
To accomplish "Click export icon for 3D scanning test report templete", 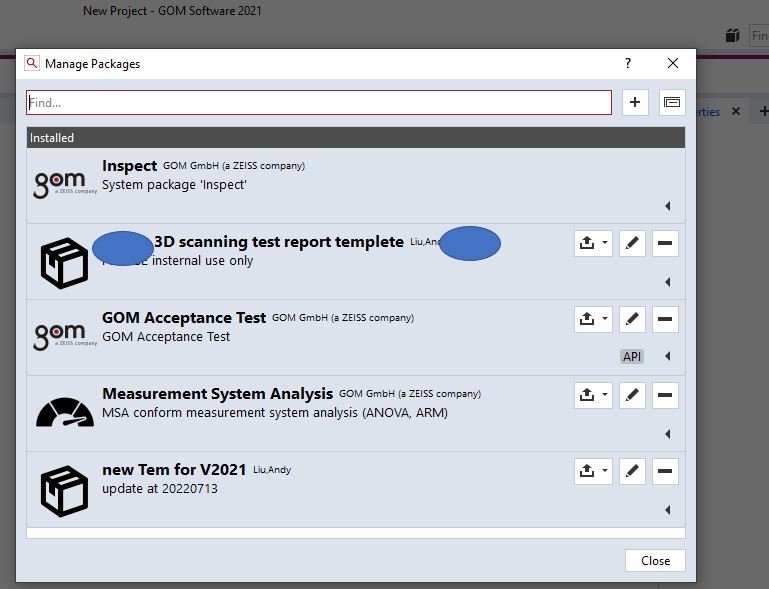I will pos(587,243).
